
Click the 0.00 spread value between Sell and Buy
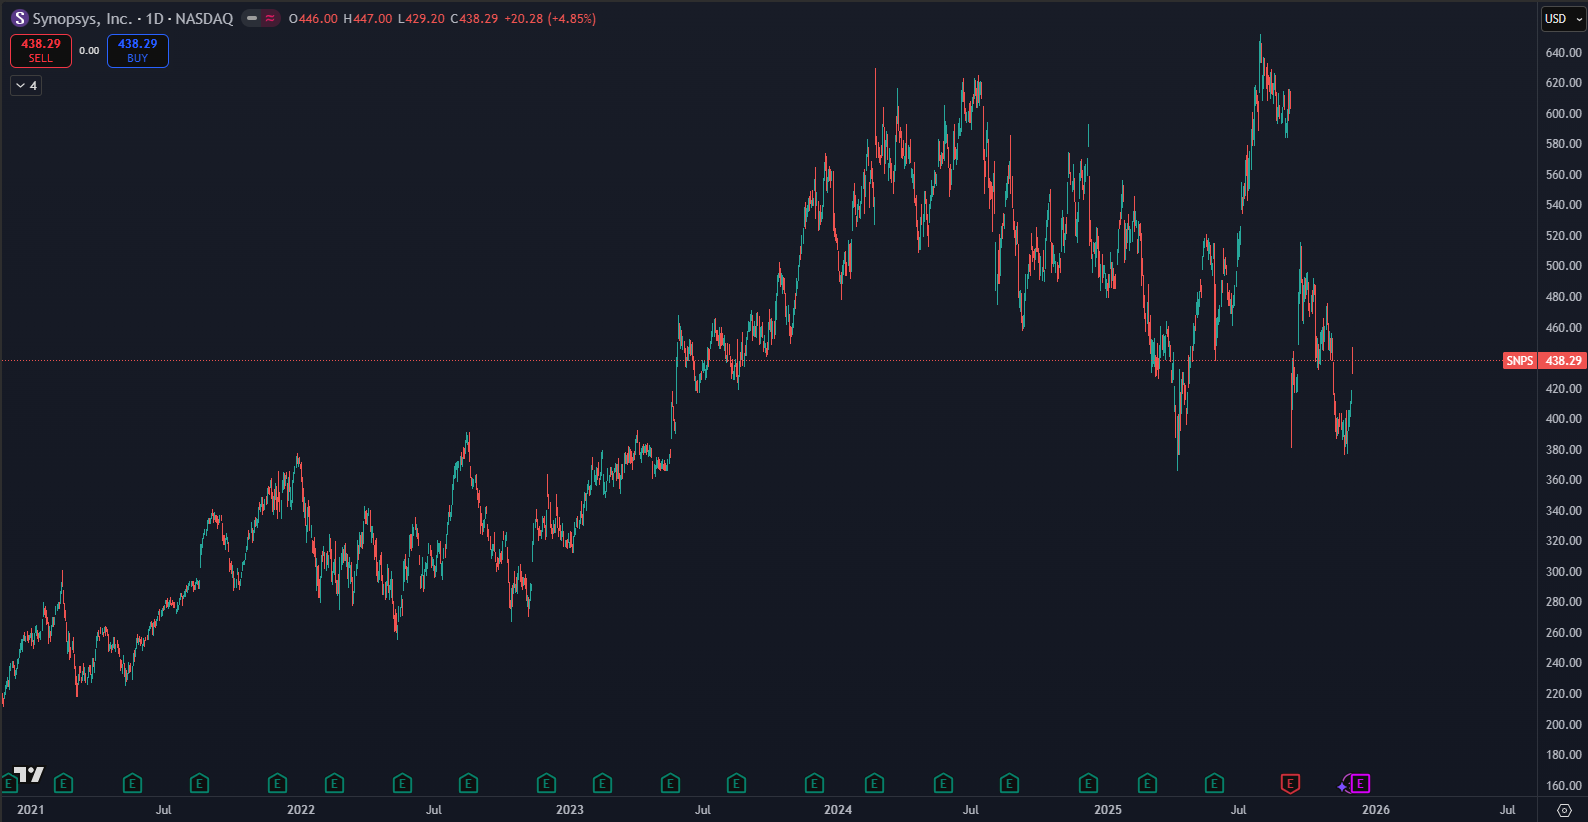pos(89,51)
